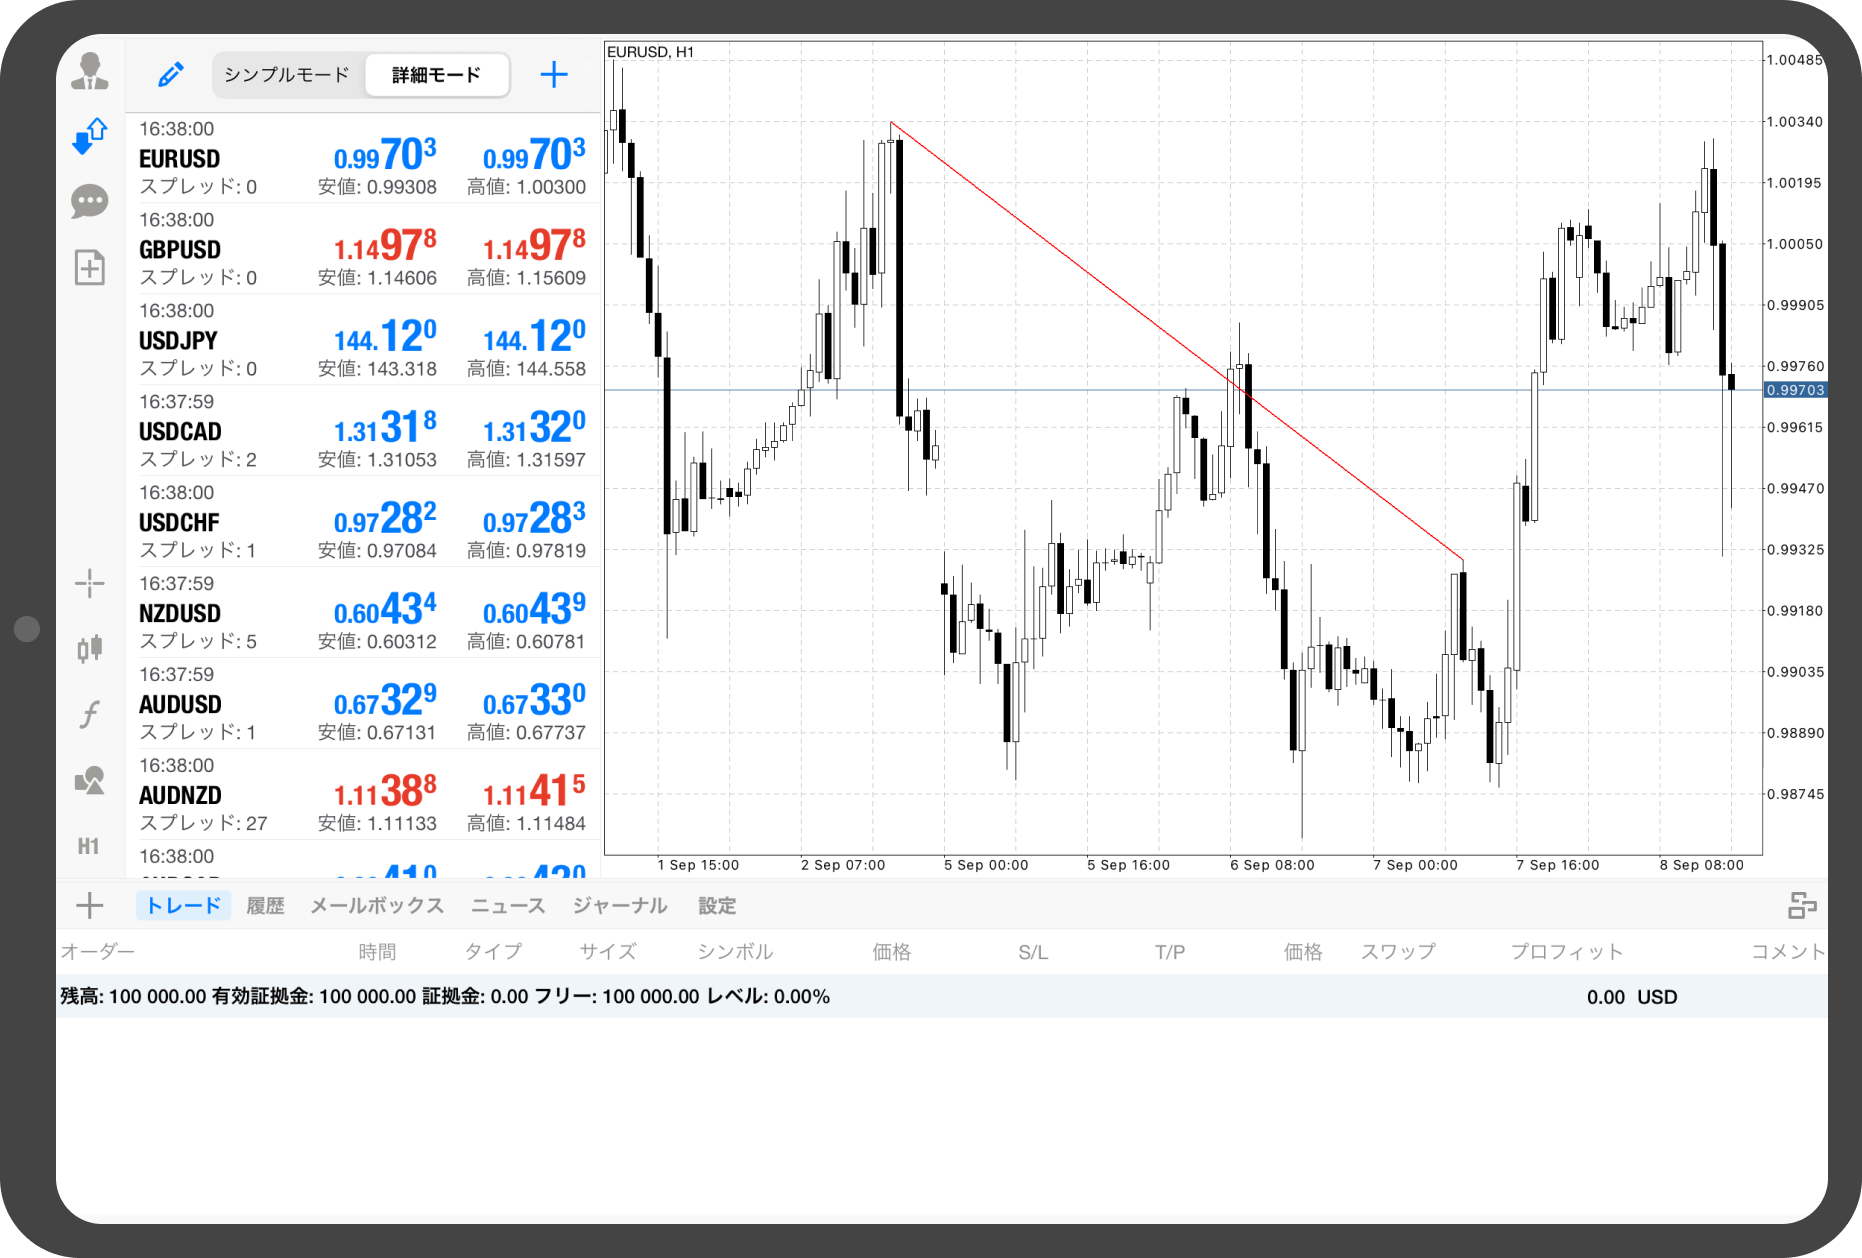Select the EURUSD quote row

click(x=363, y=158)
